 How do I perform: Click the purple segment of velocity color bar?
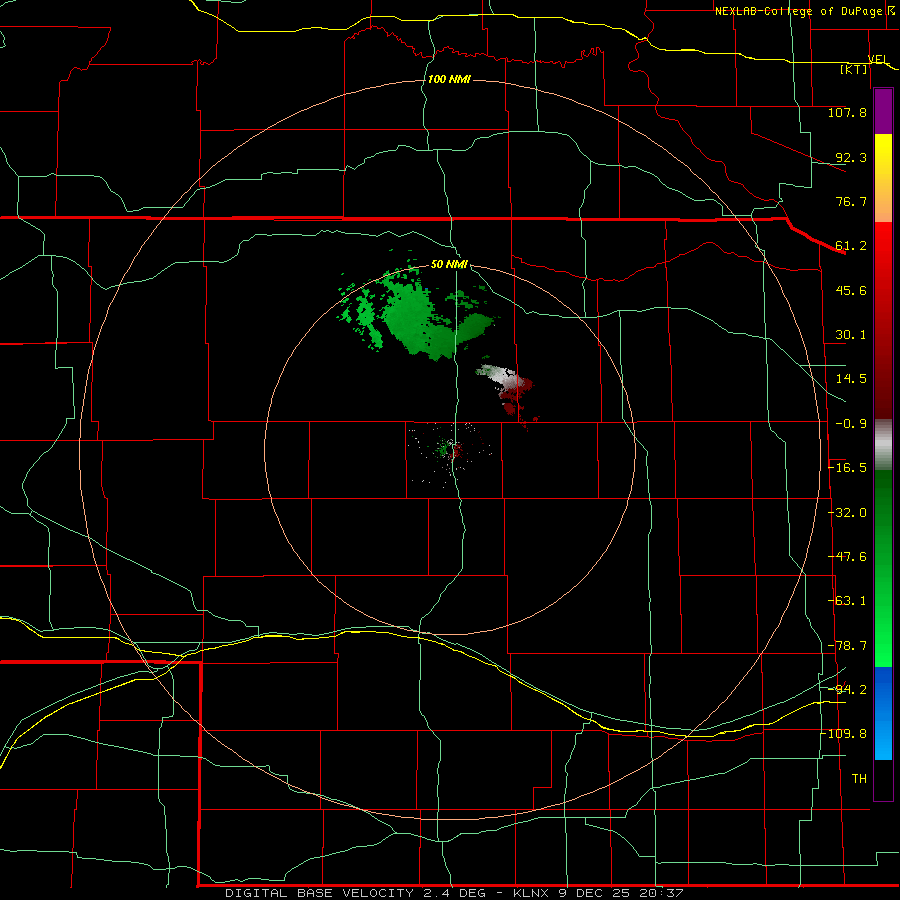click(883, 111)
